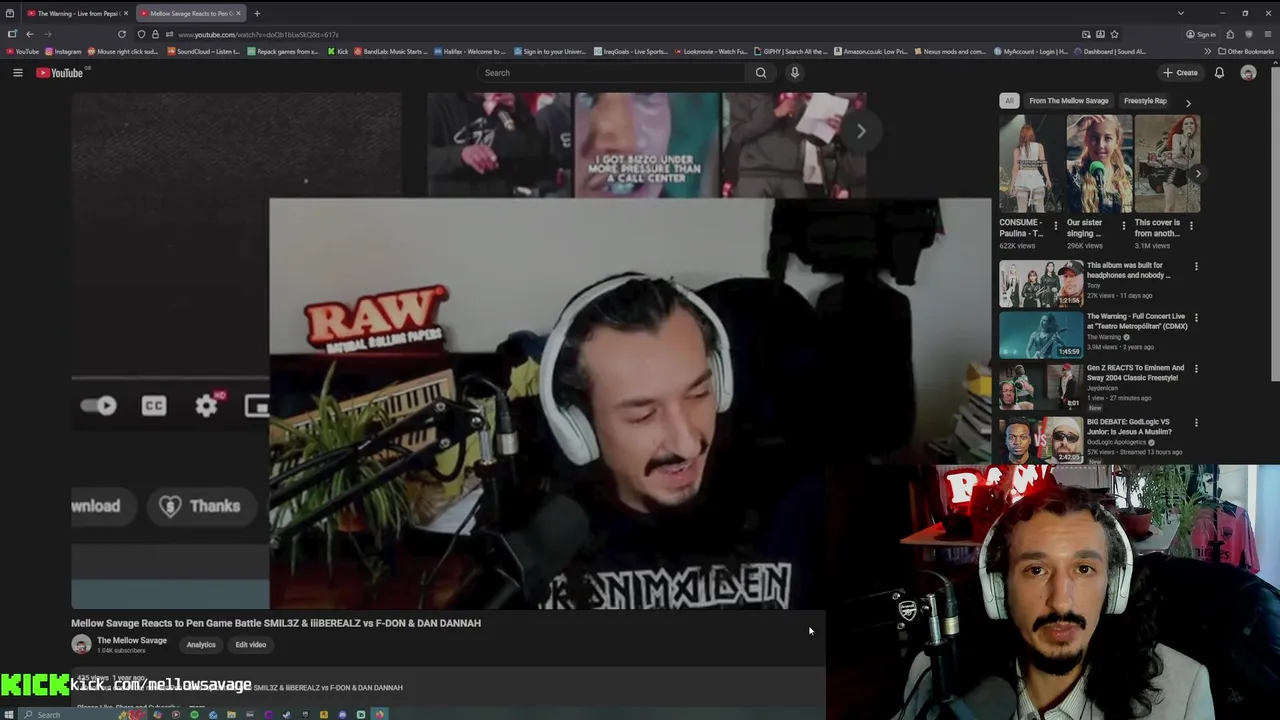Viewport: 1280px width, 720px height.
Task: Click the Thanks button in the video
Action: pos(200,506)
